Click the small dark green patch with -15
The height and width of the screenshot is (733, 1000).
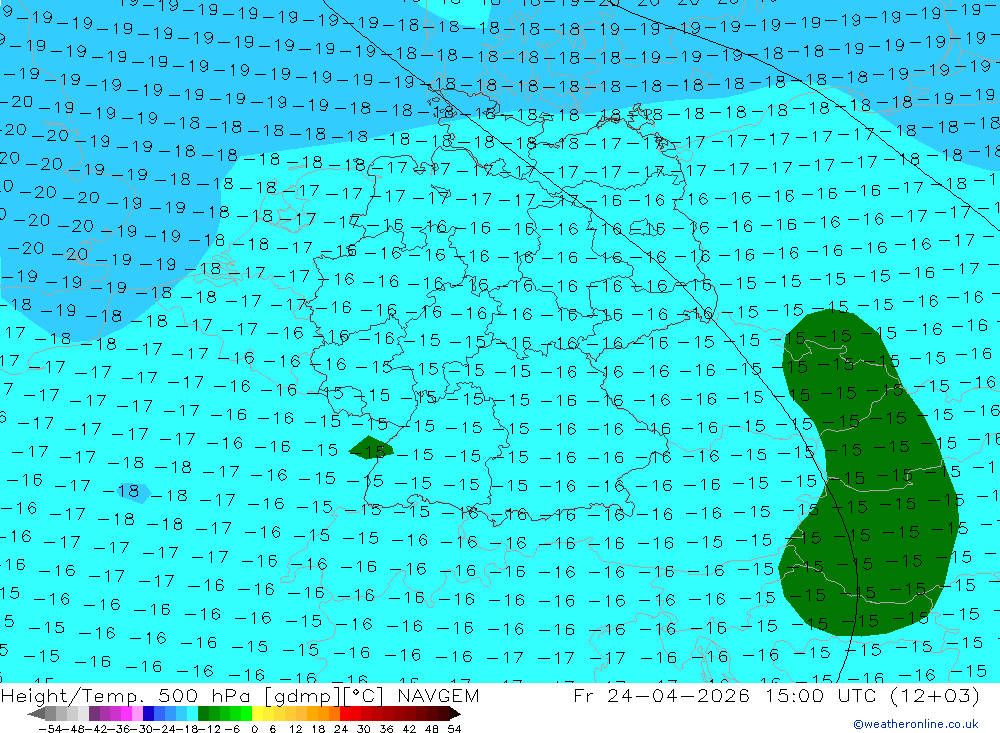(x=371, y=448)
